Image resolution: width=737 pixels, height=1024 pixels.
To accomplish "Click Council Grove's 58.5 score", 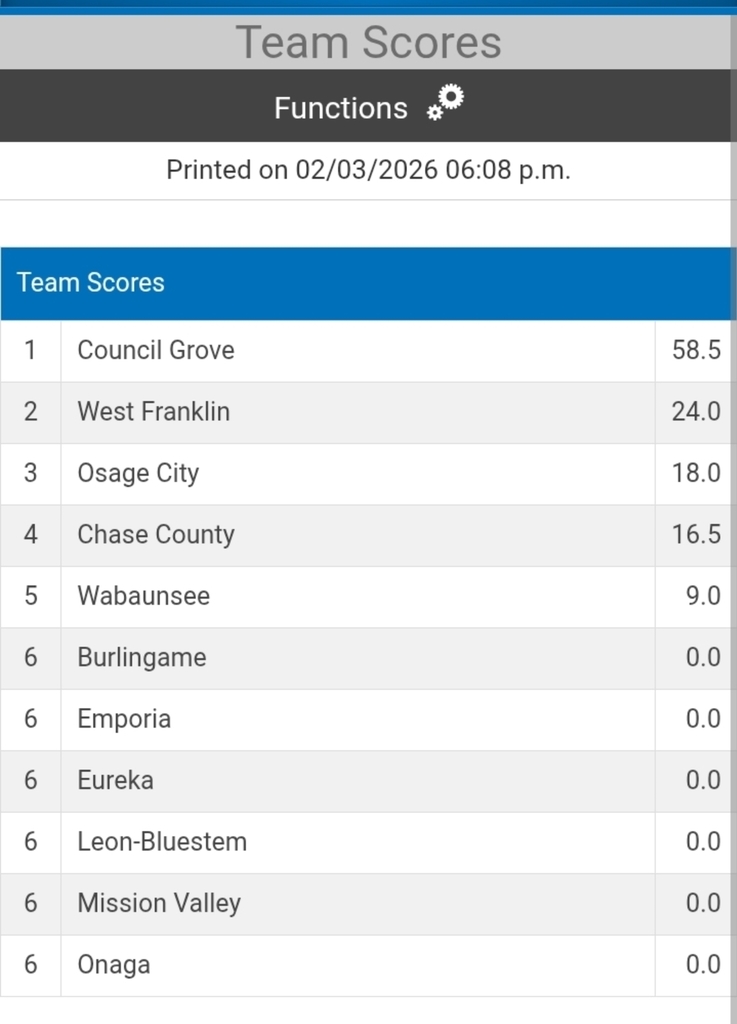I will click(696, 350).
